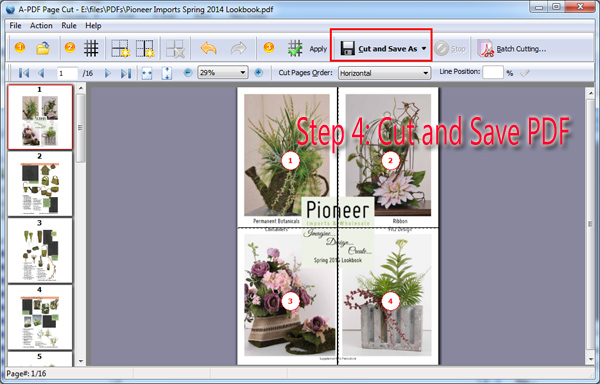Go to the next page

pyautogui.click(x=108, y=73)
